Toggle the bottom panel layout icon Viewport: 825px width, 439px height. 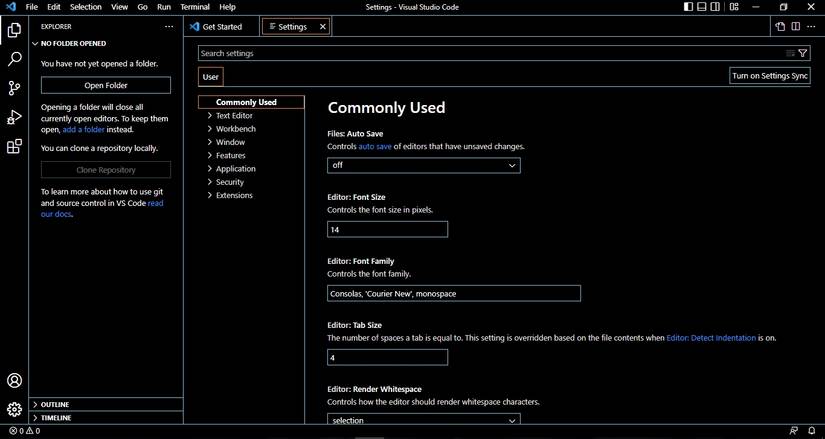(703, 7)
